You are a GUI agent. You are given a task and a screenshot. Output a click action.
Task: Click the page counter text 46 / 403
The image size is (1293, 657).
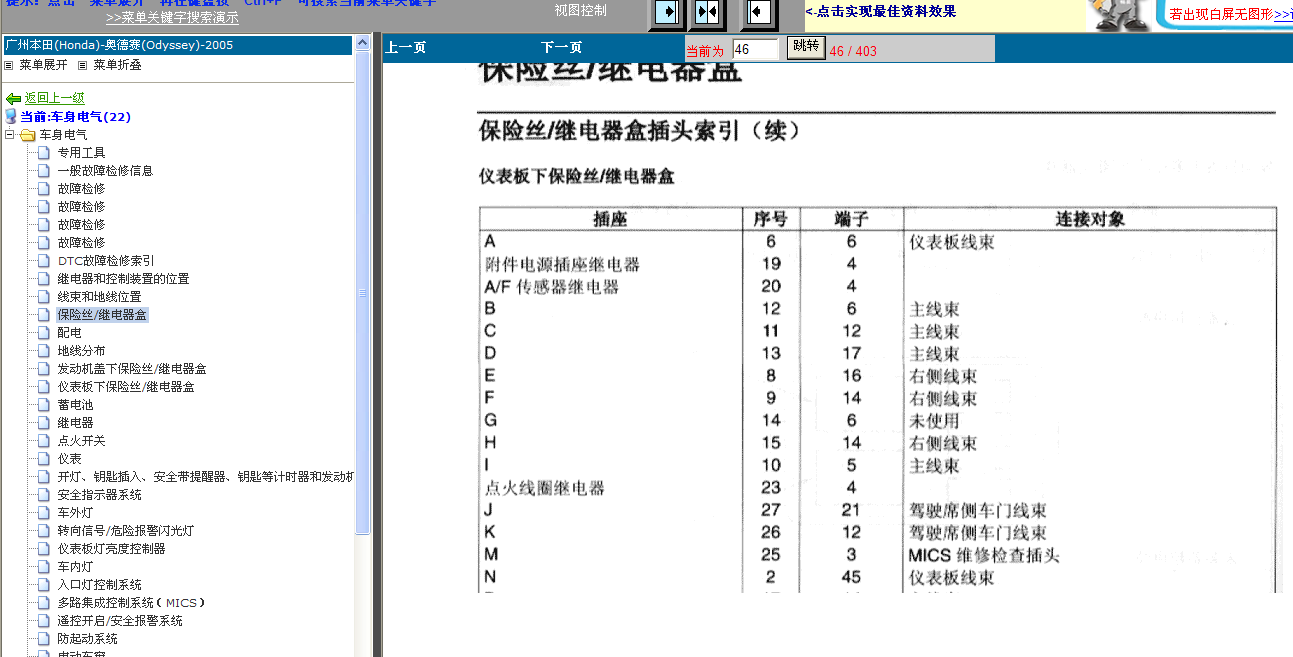click(x=853, y=51)
